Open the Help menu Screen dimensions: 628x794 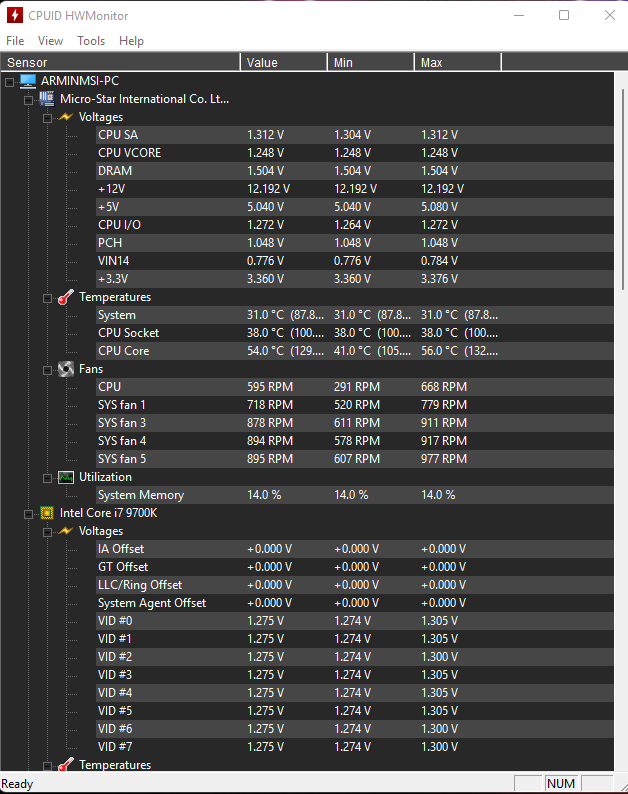tap(131, 41)
